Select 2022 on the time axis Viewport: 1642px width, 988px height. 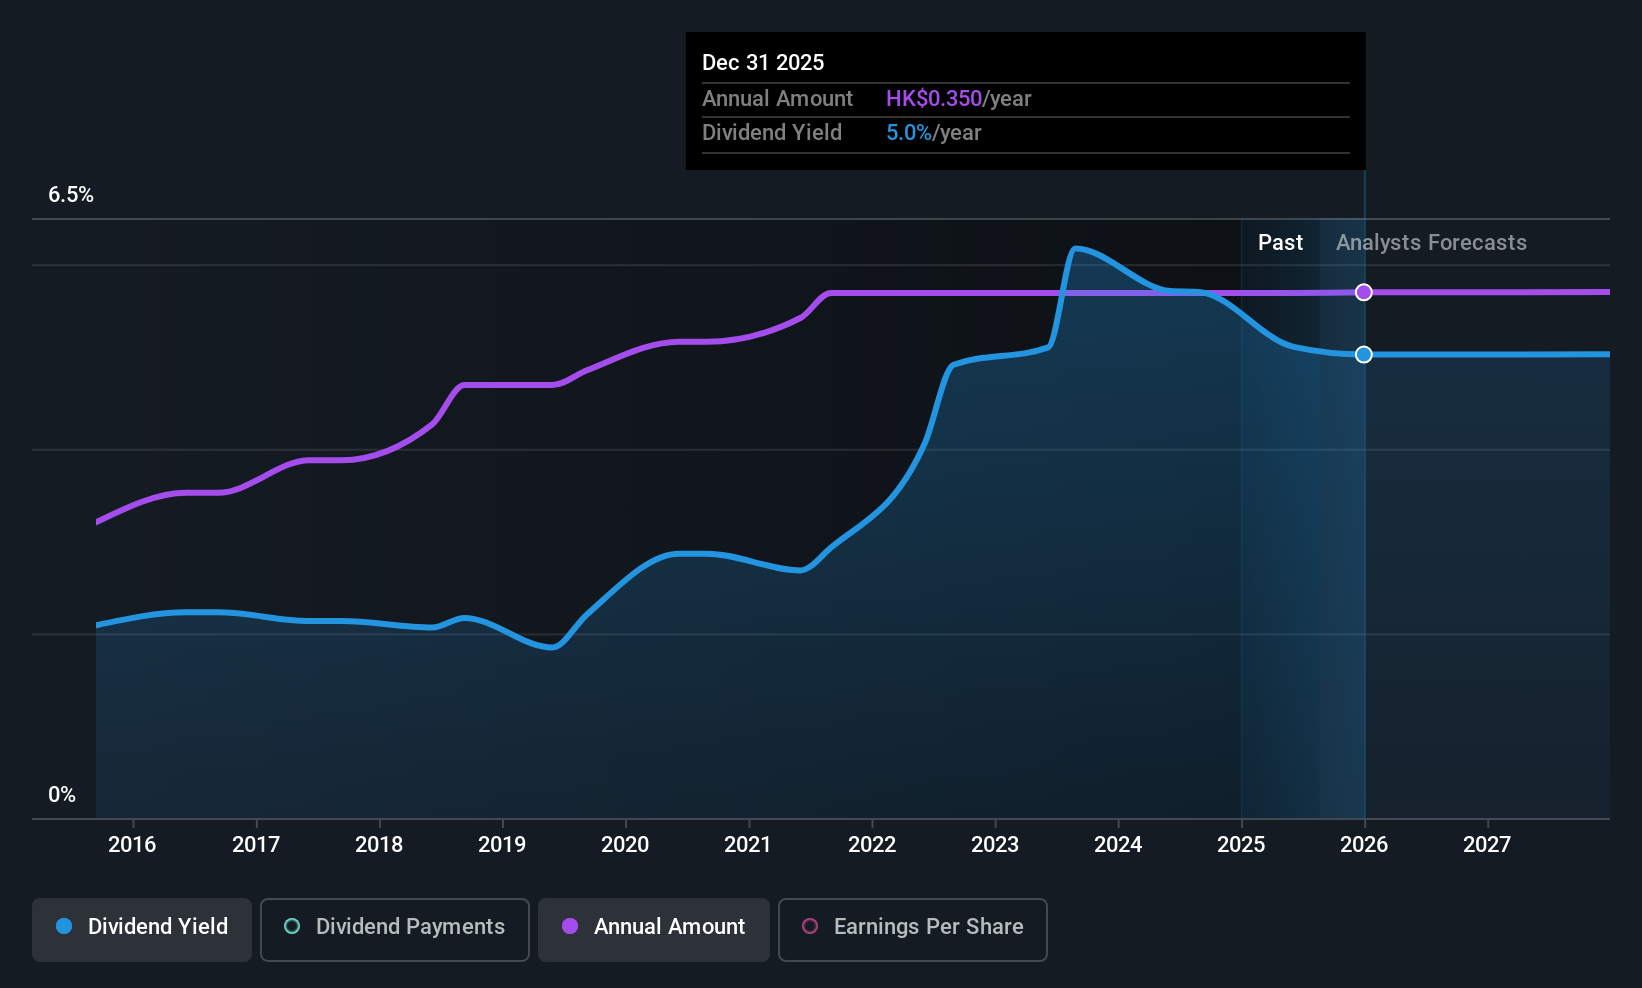click(872, 845)
